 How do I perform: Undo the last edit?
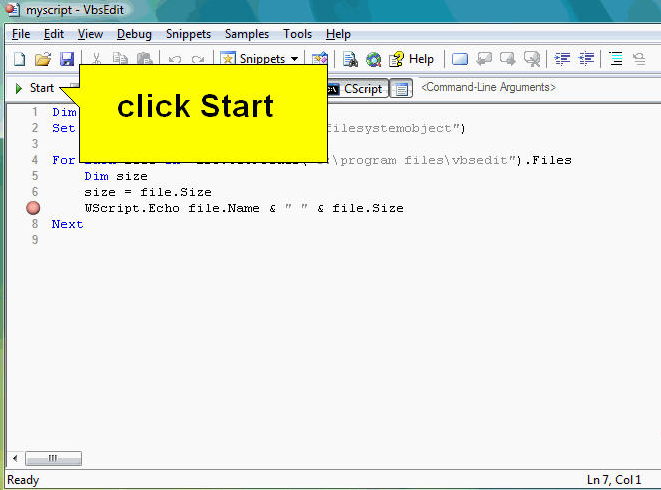coord(175,59)
